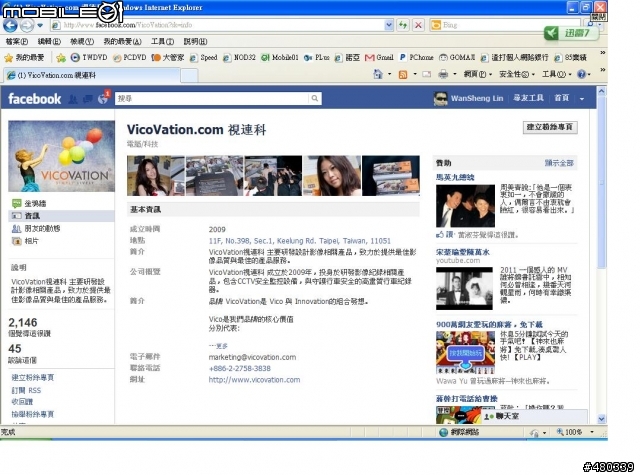Expand the 安全性(S) dropdown

click(x=517, y=74)
